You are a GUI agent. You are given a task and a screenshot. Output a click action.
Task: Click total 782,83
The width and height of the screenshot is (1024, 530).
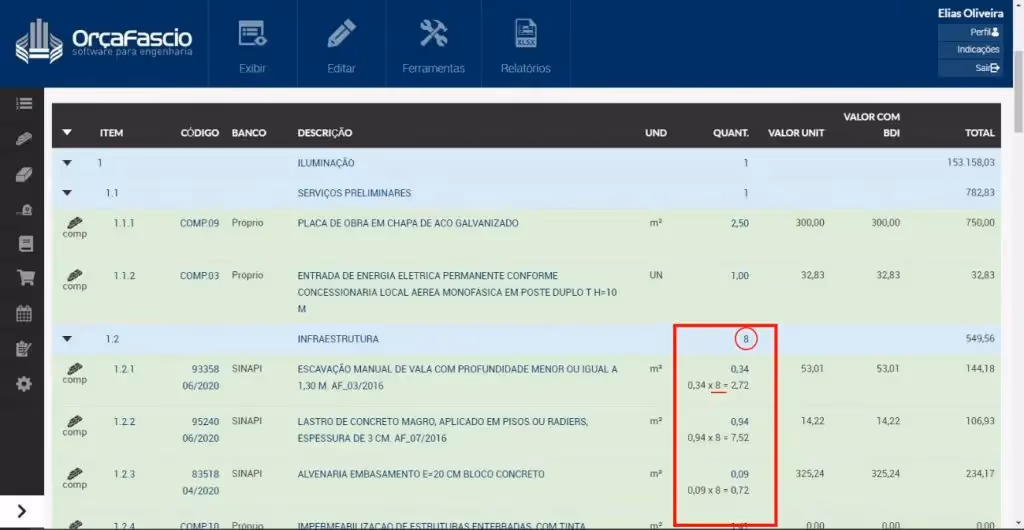point(981,193)
